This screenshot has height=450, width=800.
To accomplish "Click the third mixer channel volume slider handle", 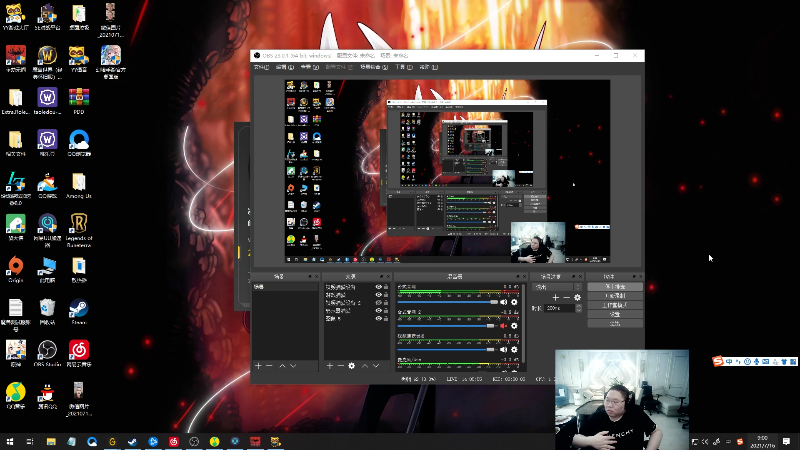I will click(490, 349).
